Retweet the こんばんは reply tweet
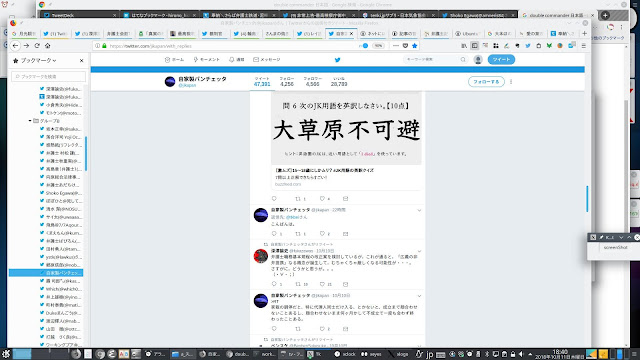The image size is (640, 360). (x=298, y=234)
